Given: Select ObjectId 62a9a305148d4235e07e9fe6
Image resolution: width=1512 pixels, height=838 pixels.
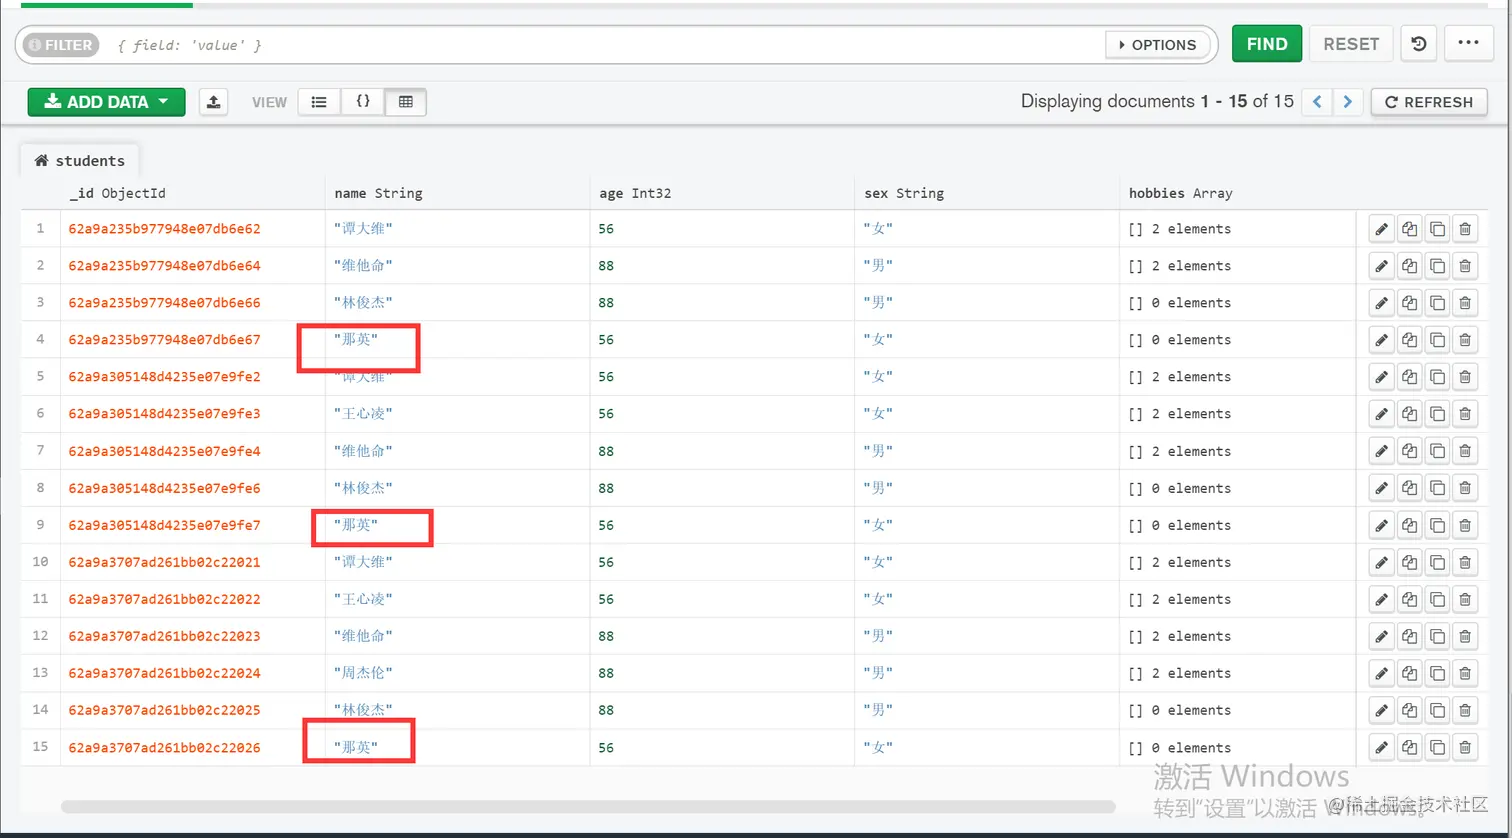Looking at the screenshot, I should [164, 488].
